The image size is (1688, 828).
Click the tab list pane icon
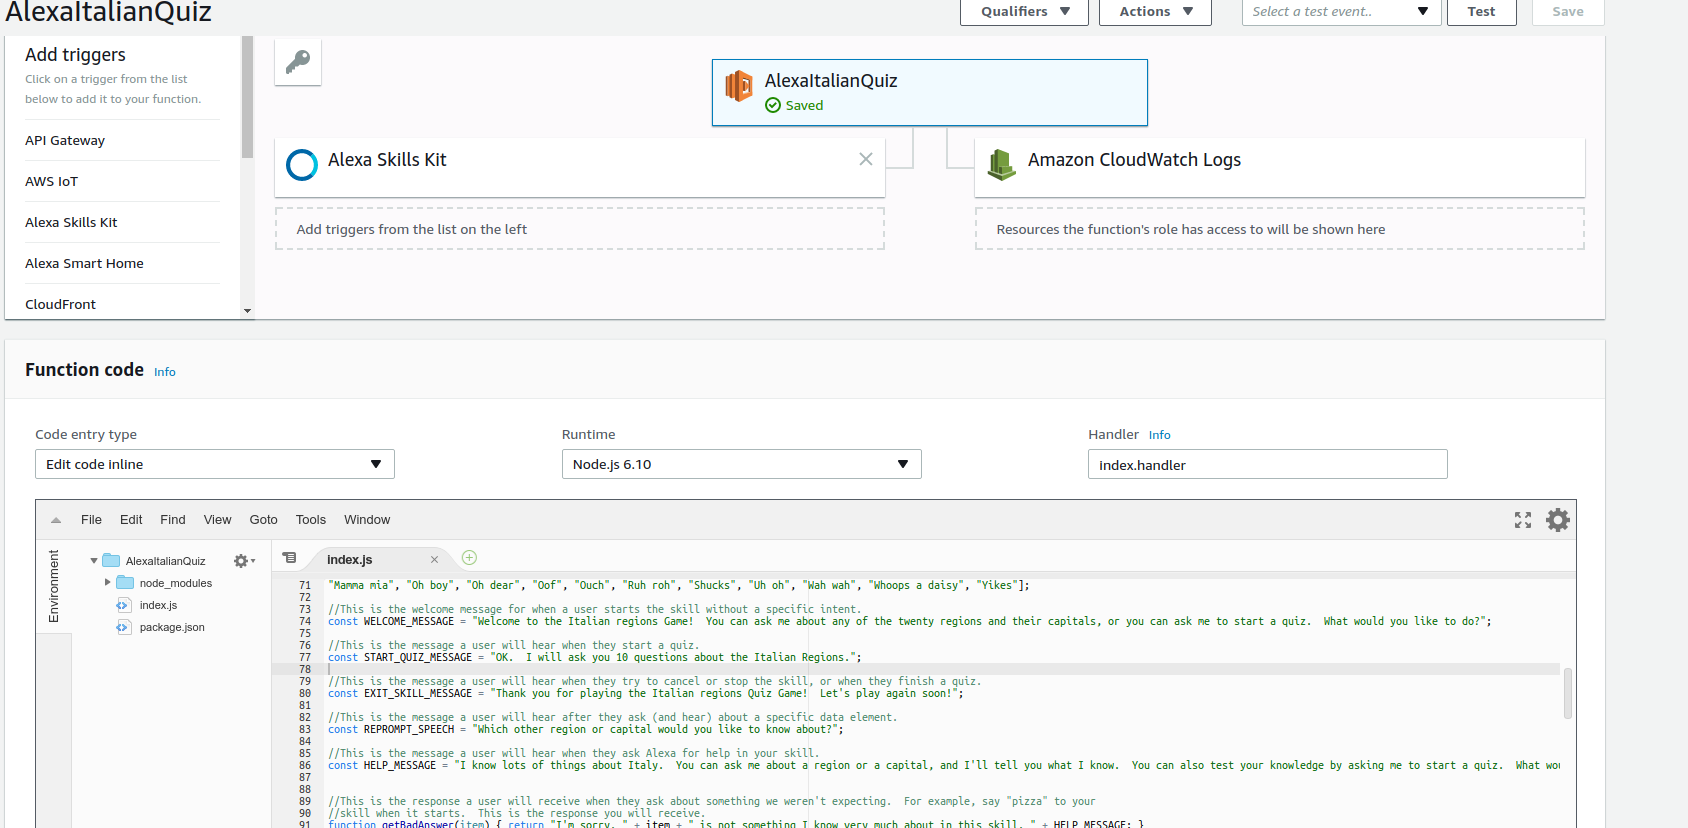pos(289,558)
